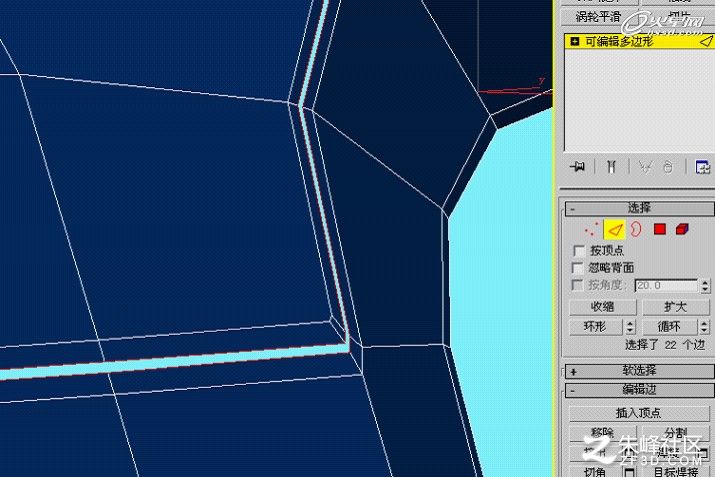
Task: Toggle Show End Result icon
Action: coord(611,167)
